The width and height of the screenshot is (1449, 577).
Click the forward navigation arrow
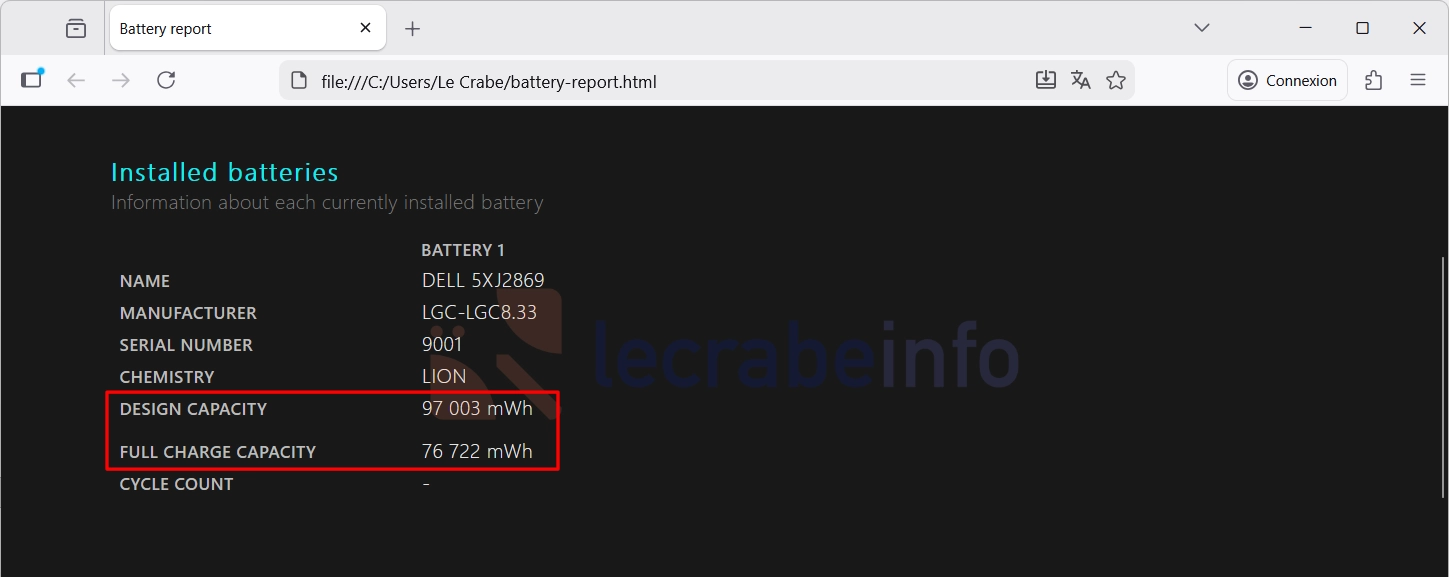[121, 81]
